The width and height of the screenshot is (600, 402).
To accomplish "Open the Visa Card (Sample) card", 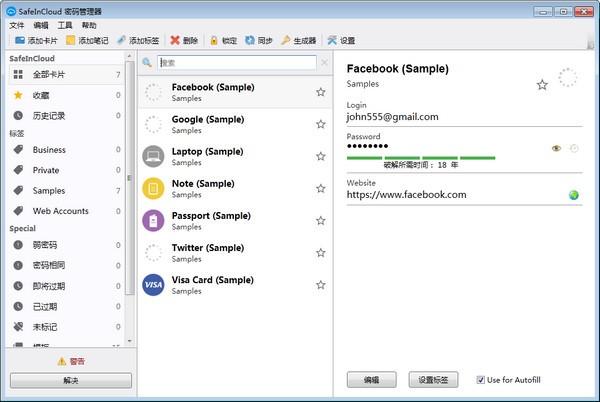I will point(235,285).
